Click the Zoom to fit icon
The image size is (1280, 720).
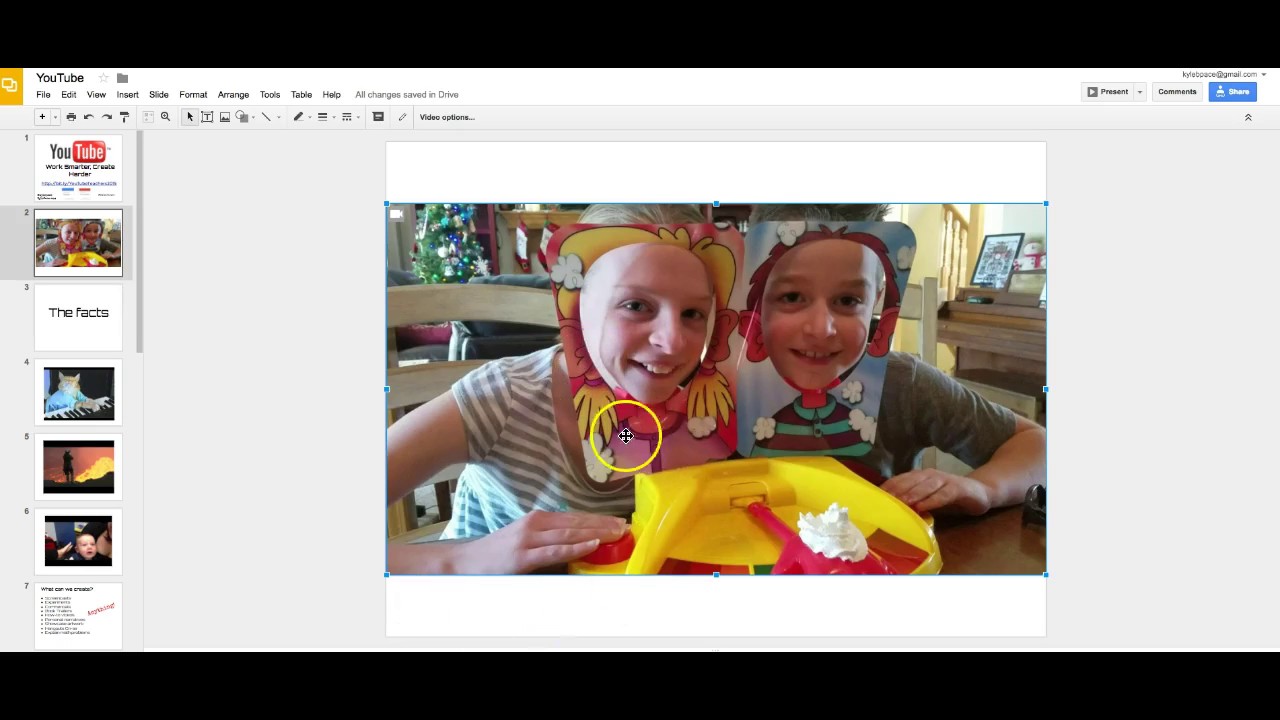click(x=148, y=117)
